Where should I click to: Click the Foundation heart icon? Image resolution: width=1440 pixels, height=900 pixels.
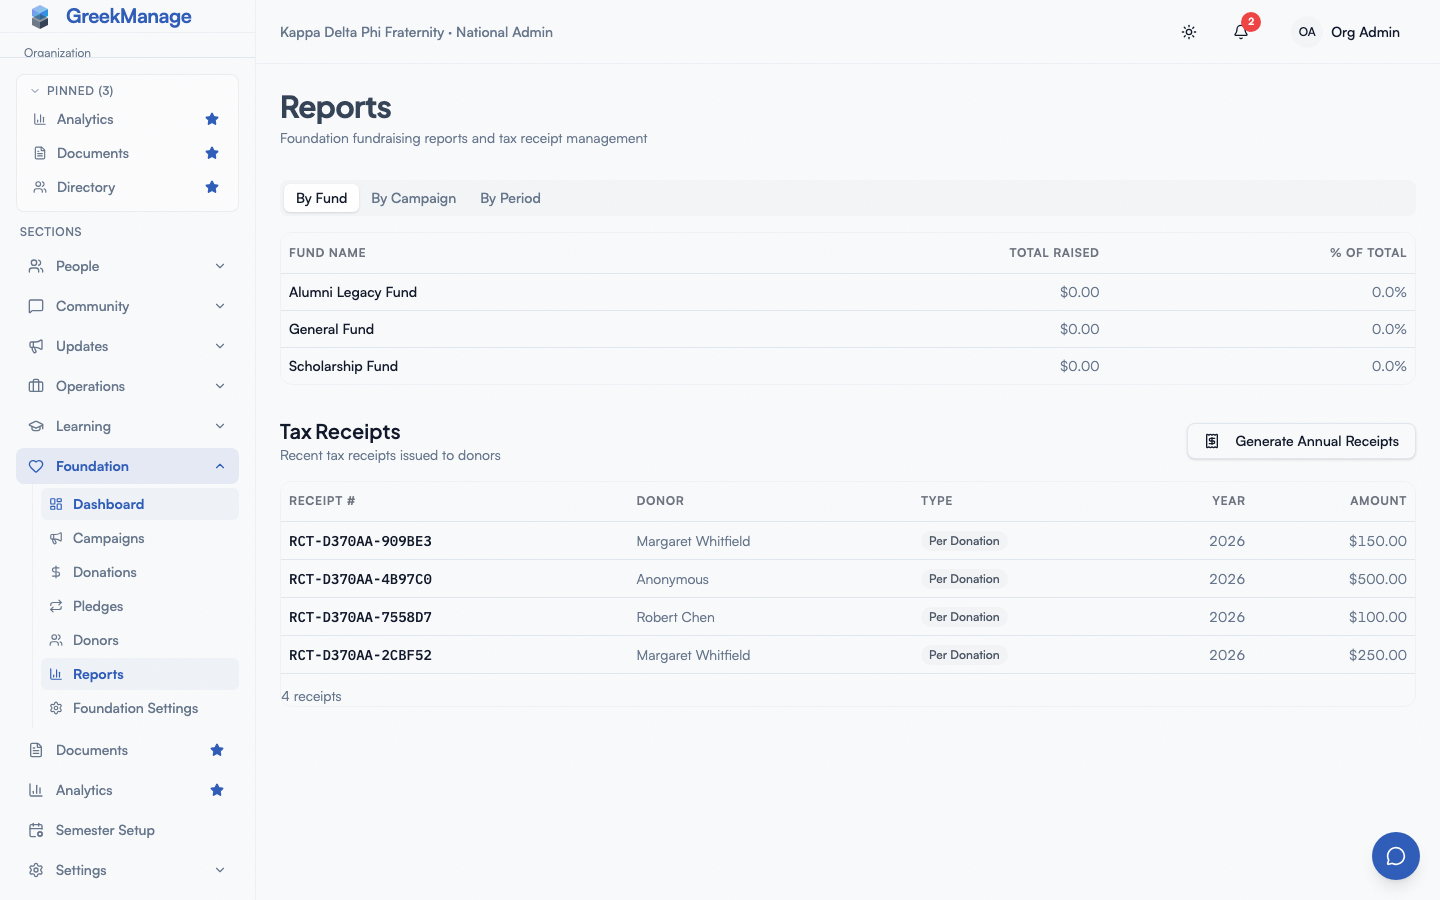tap(36, 466)
